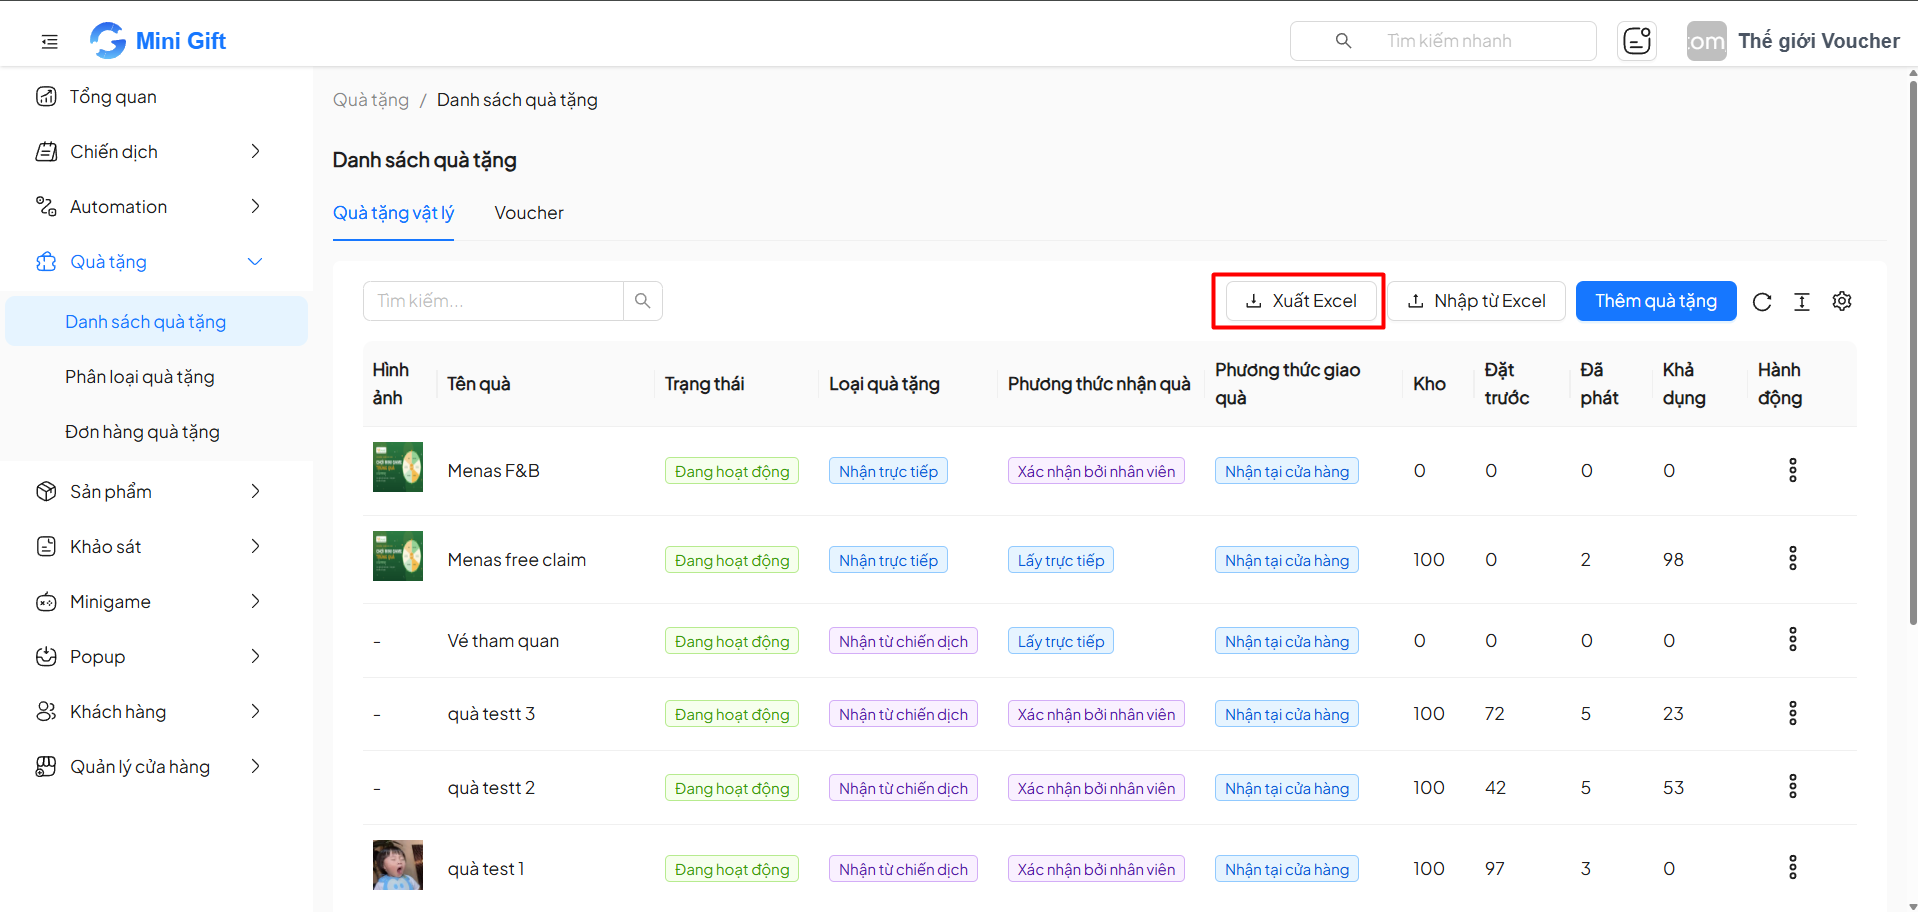Expand the Popup menu

pyautogui.click(x=155, y=657)
